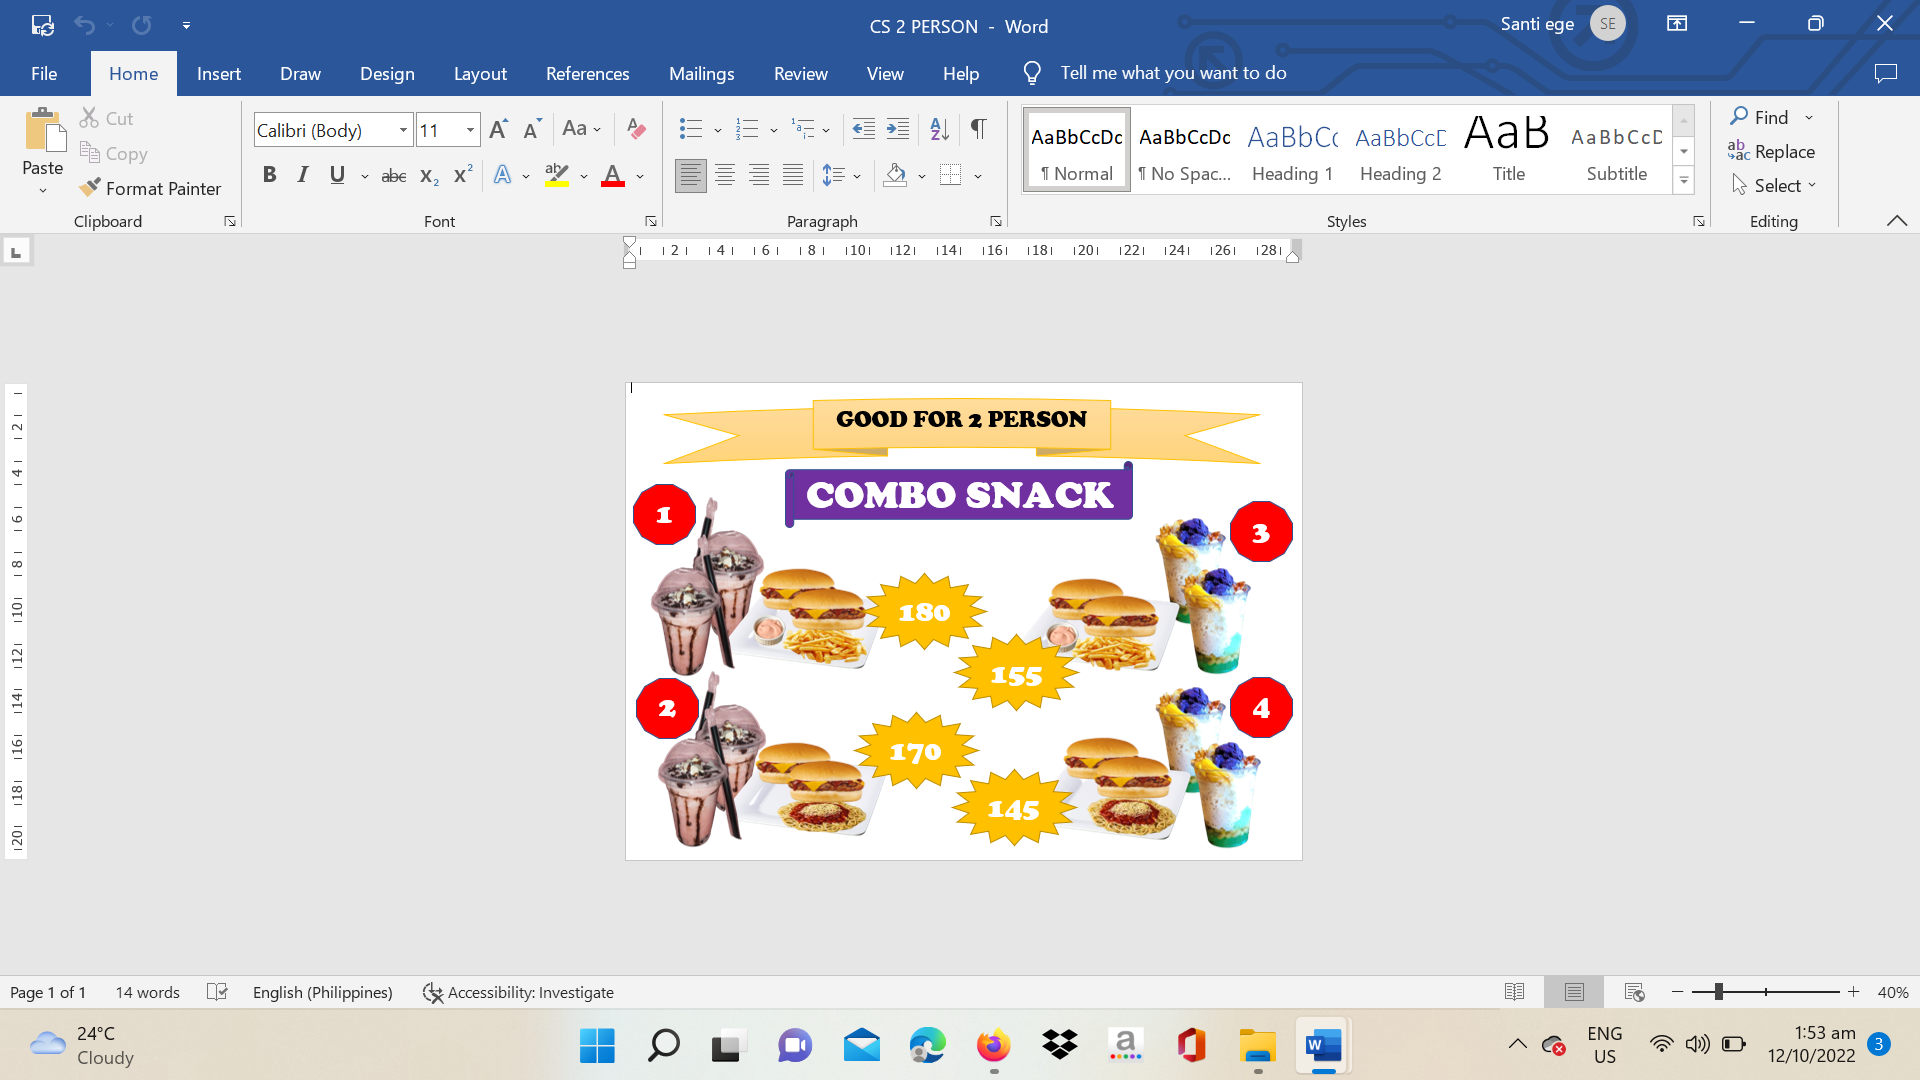
Task: Click the Text Effects icon
Action: point(503,176)
